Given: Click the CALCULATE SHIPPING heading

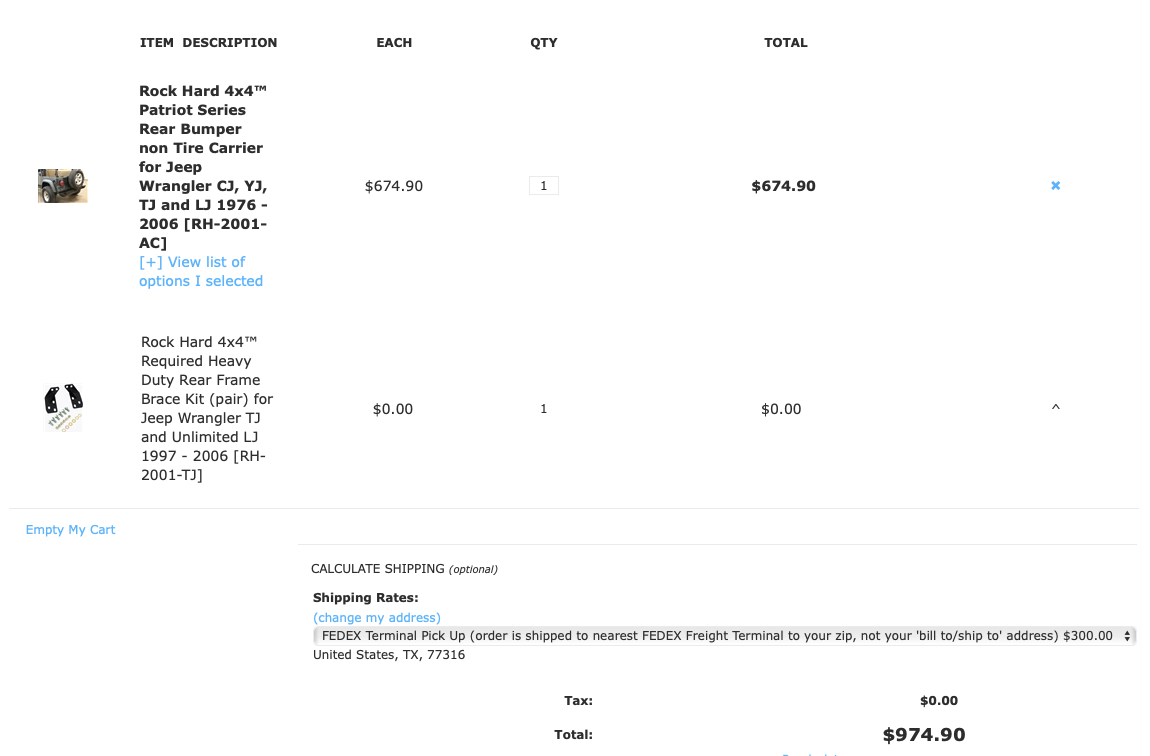Looking at the screenshot, I should click(378, 569).
